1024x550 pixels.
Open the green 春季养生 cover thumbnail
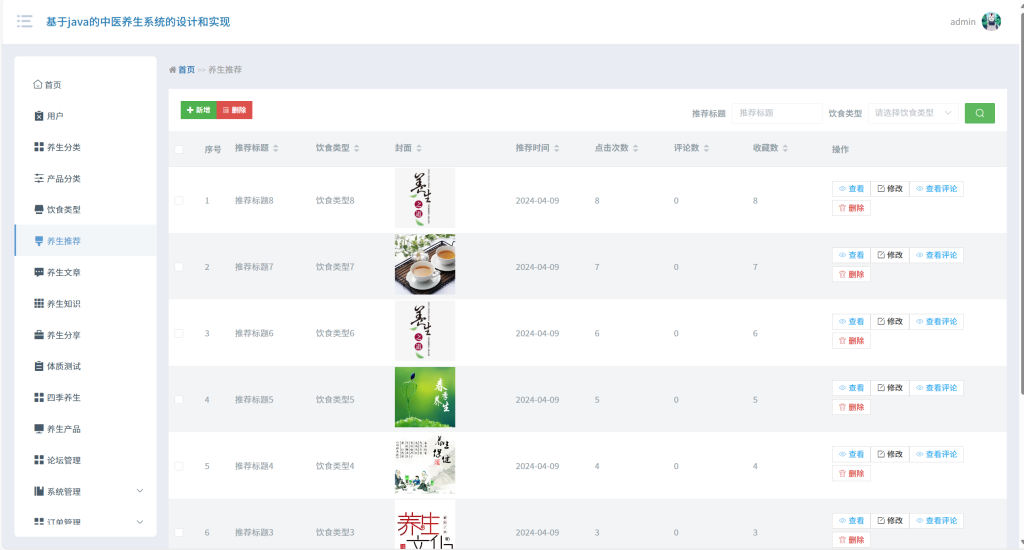[424, 397]
